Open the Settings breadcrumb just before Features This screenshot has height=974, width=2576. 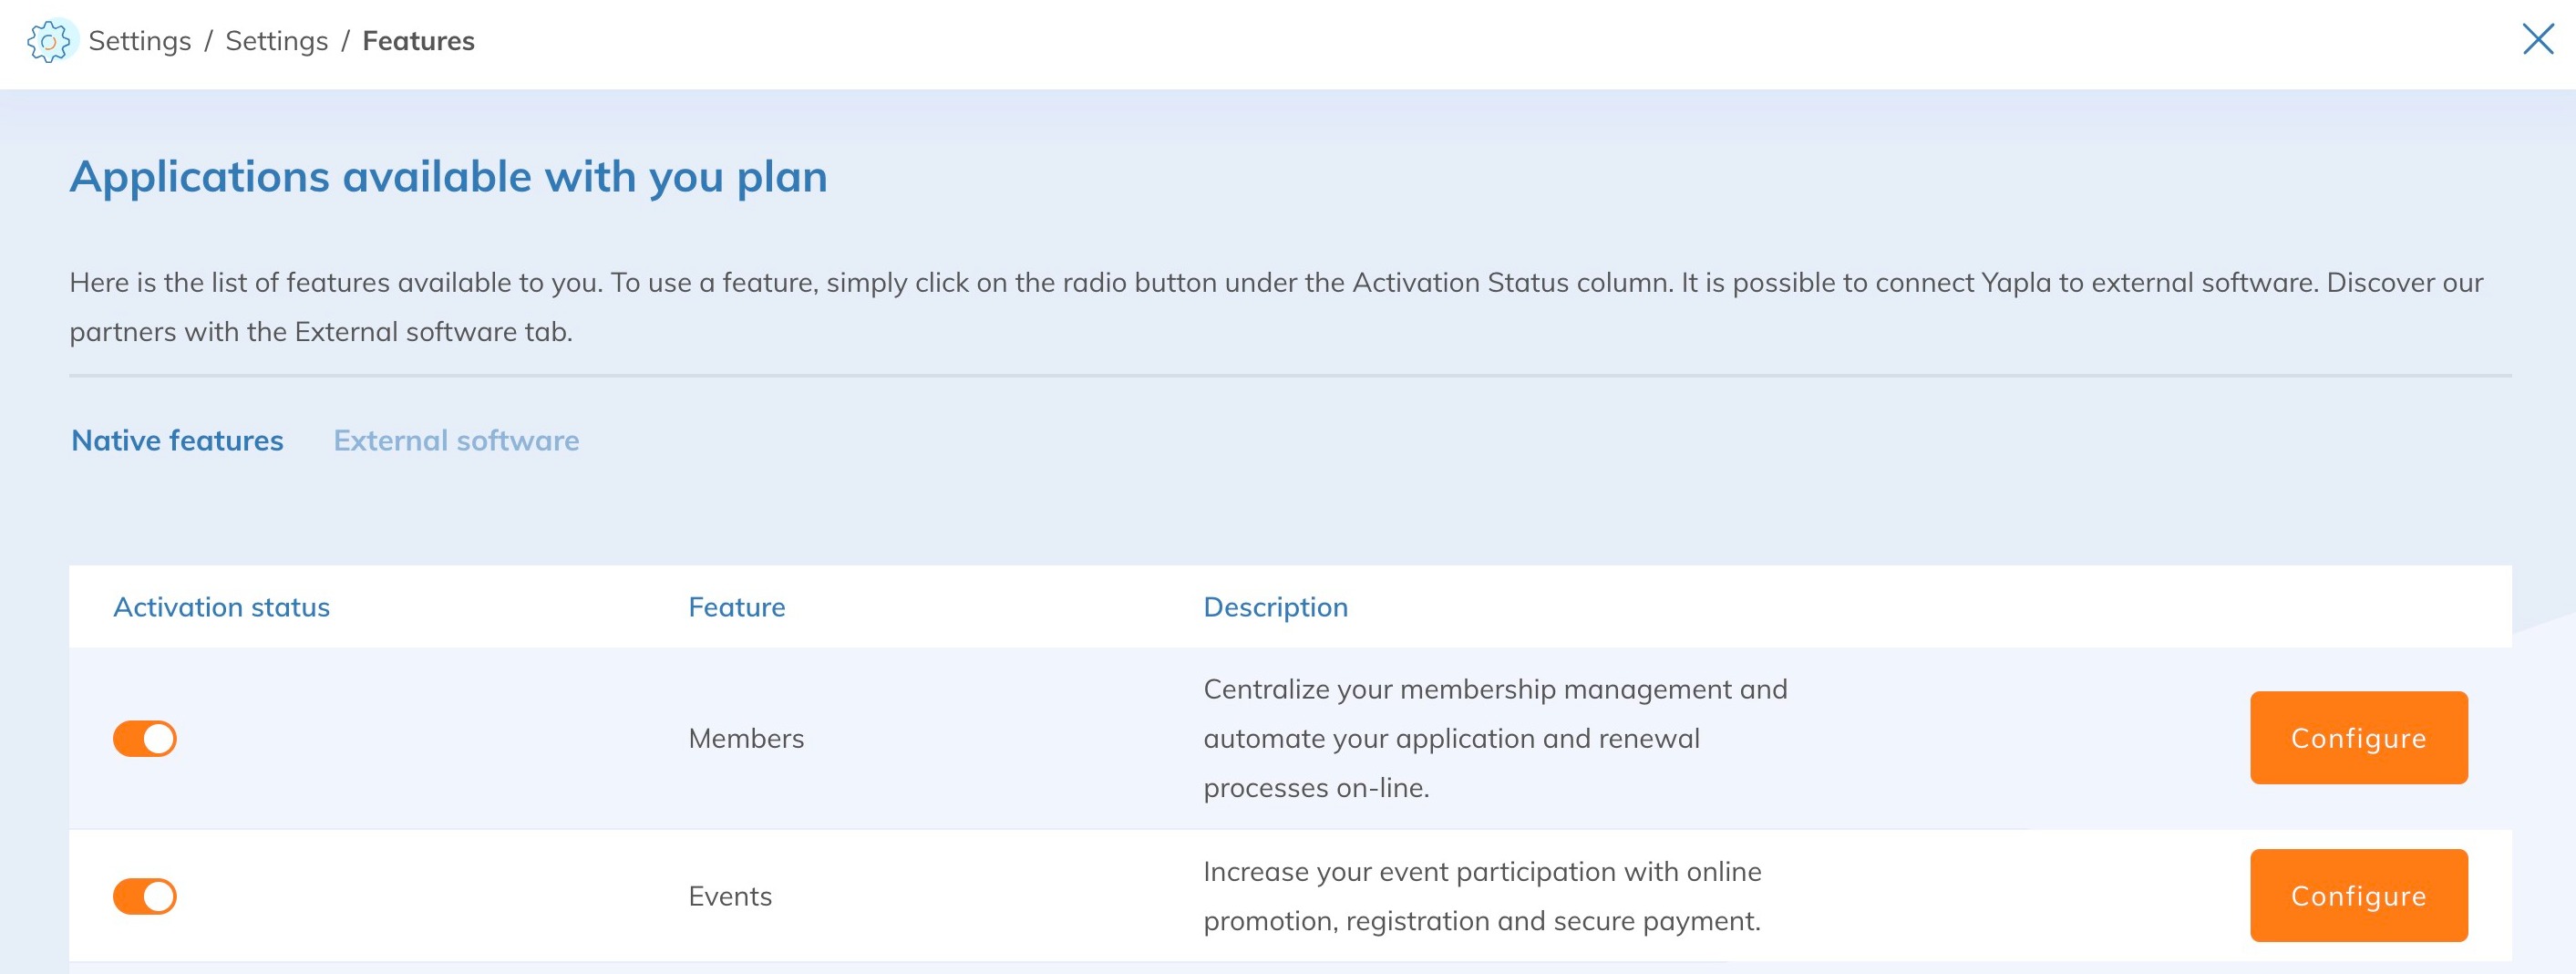(x=277, y=41)
